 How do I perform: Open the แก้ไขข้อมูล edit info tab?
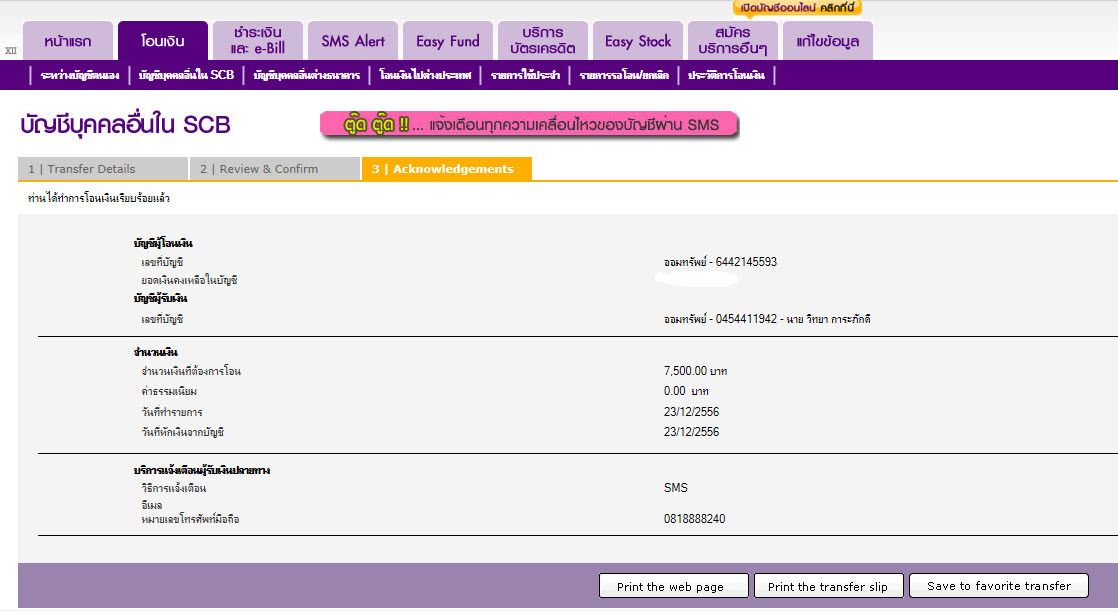tap(828, 41)
